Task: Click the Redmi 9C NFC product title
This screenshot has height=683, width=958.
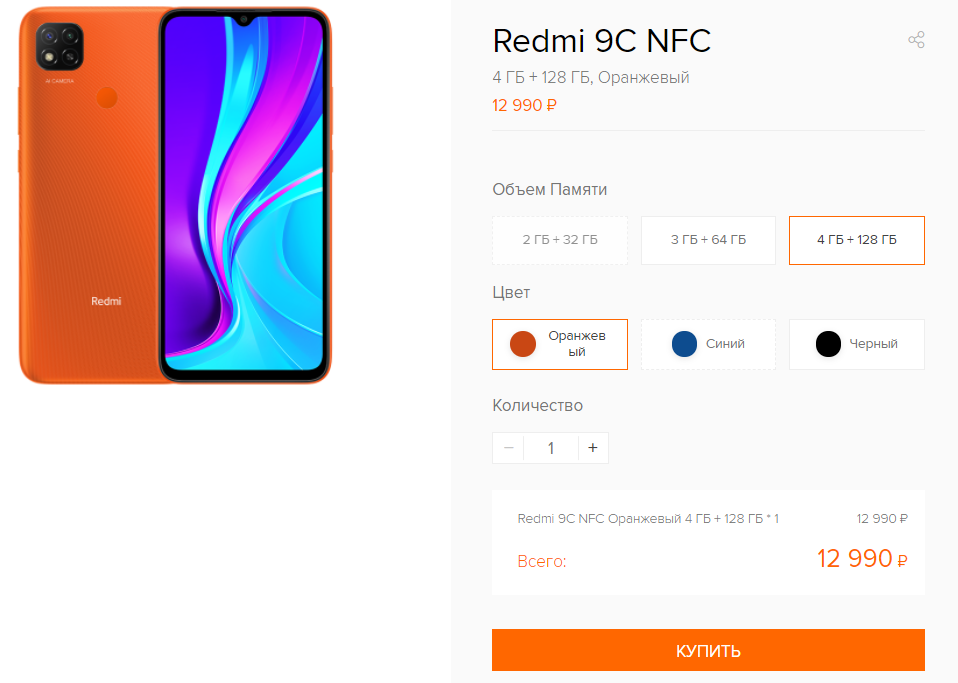Action: coord(601,41)
